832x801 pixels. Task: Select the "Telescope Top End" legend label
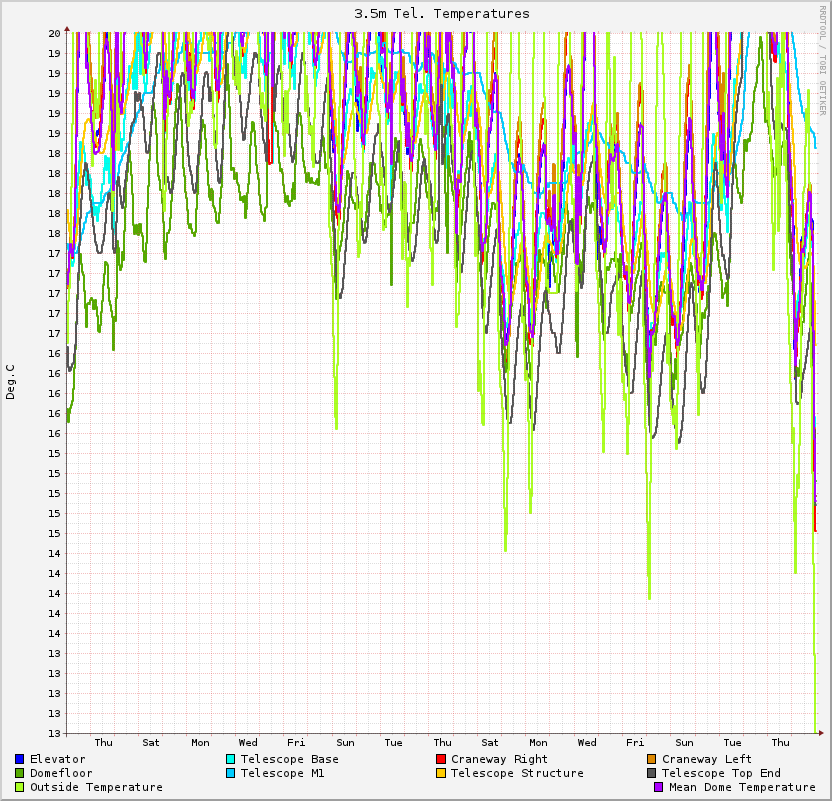[721, 773]
